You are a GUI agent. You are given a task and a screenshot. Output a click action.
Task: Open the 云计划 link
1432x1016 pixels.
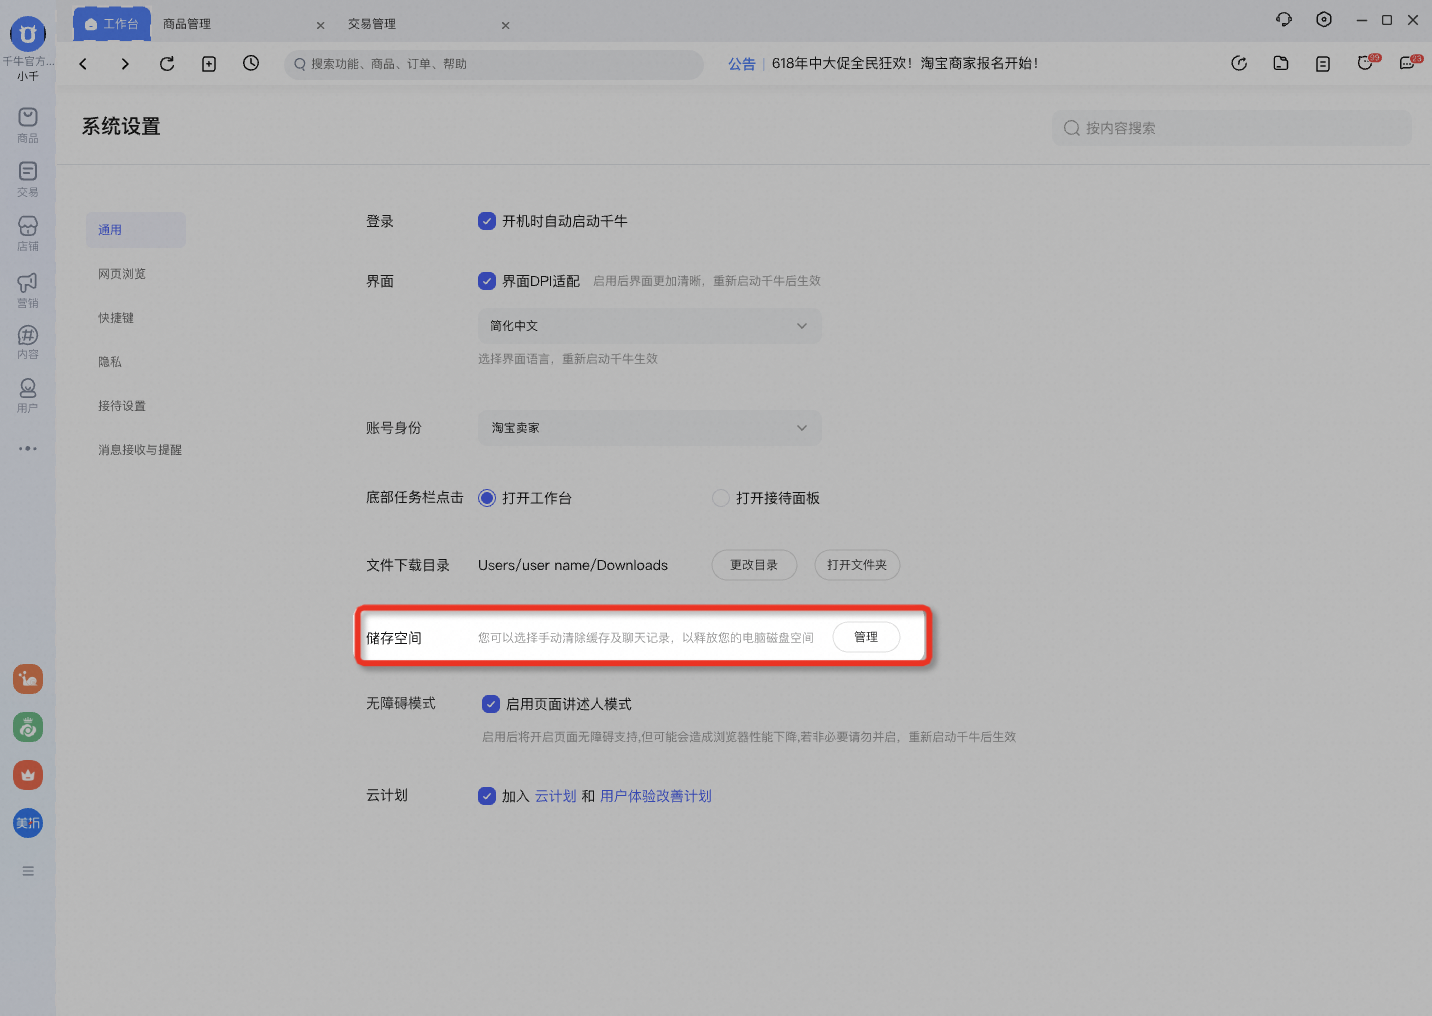click(x=555, y=796)
